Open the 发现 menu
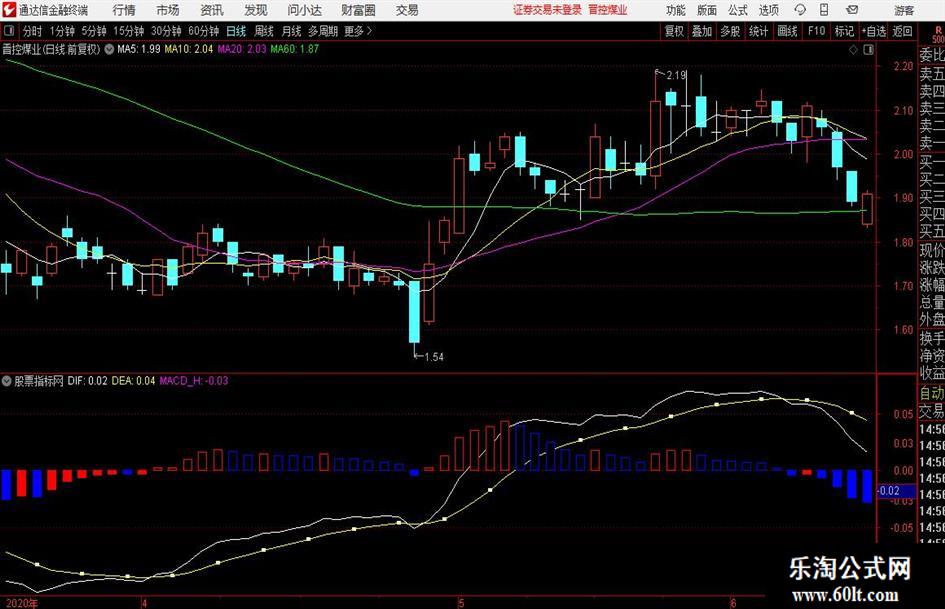Image resolution: width=945 pixels, height=609 pixels. (256, 10)
